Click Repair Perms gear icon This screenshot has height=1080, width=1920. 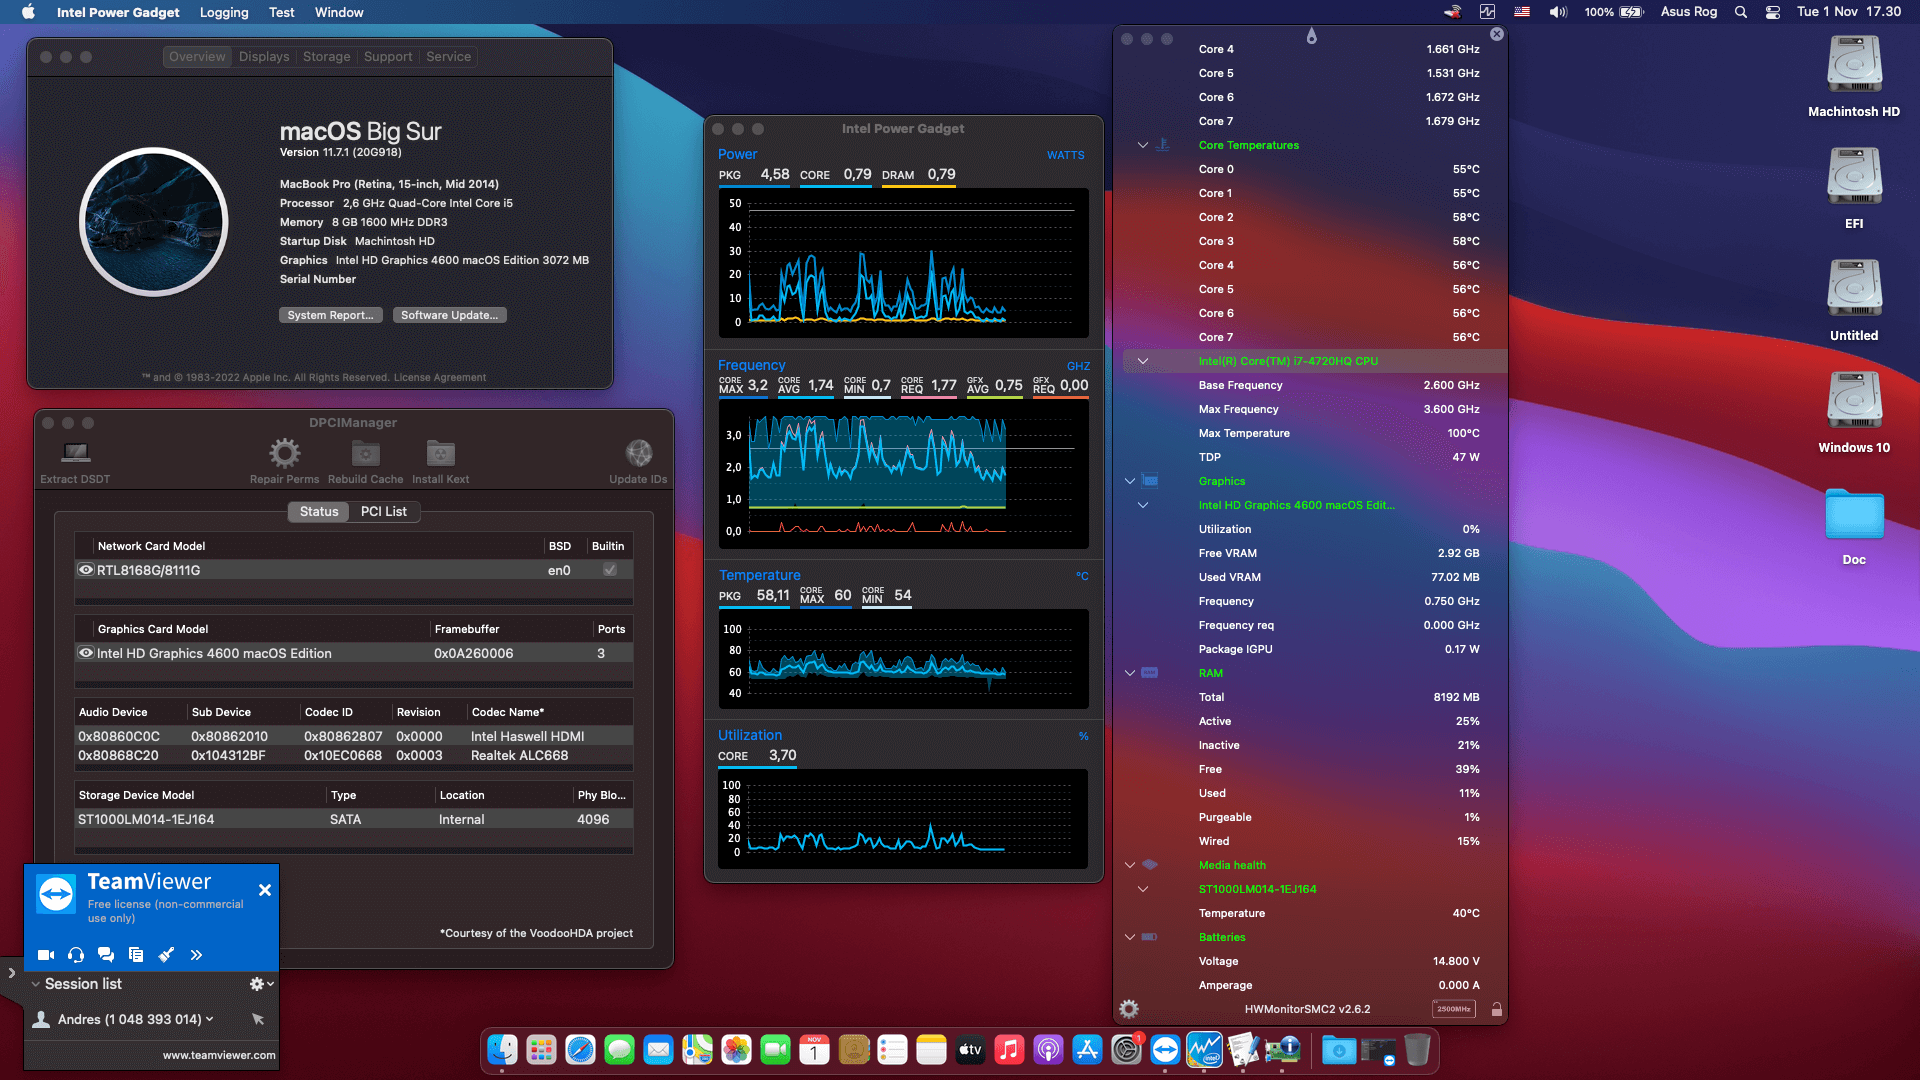pyautogui.click(x=285, y=453)
